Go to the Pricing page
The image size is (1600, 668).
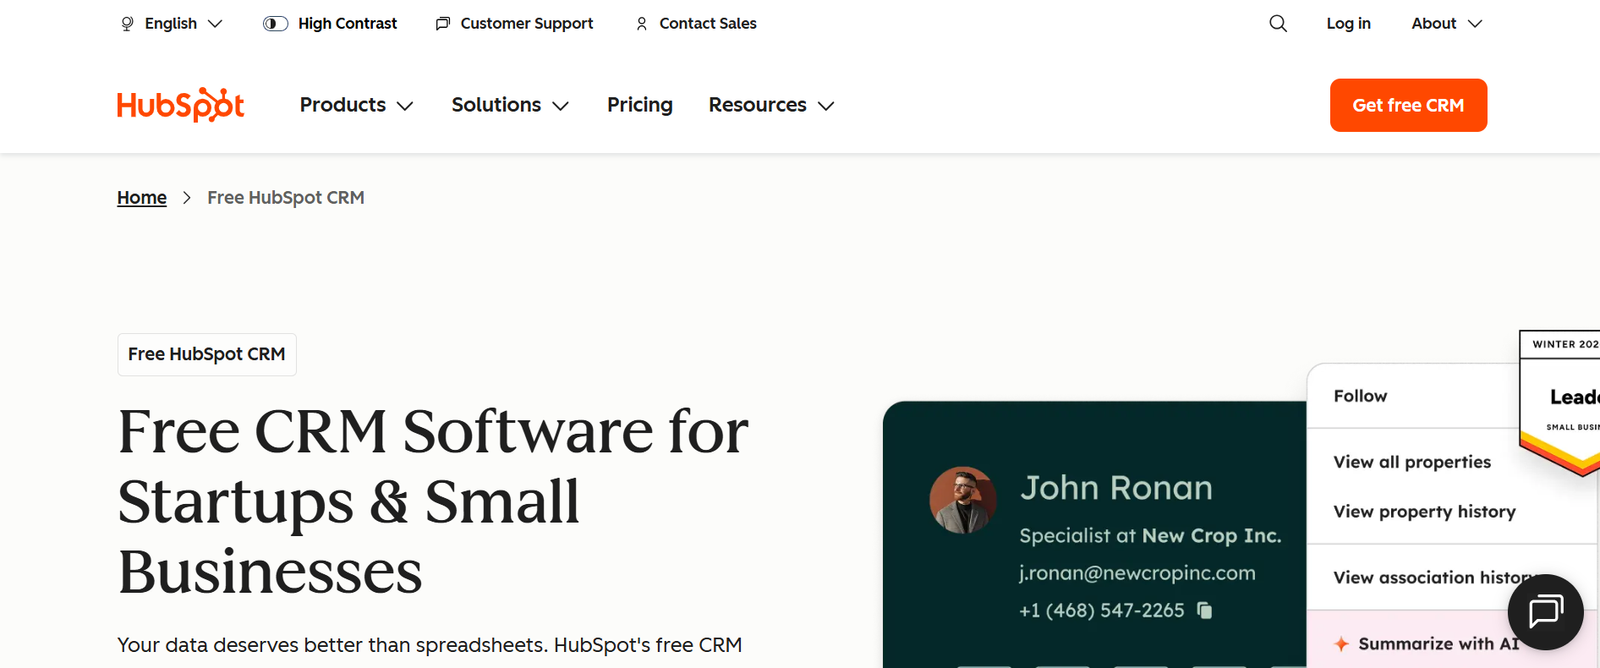tap(640, 105)
